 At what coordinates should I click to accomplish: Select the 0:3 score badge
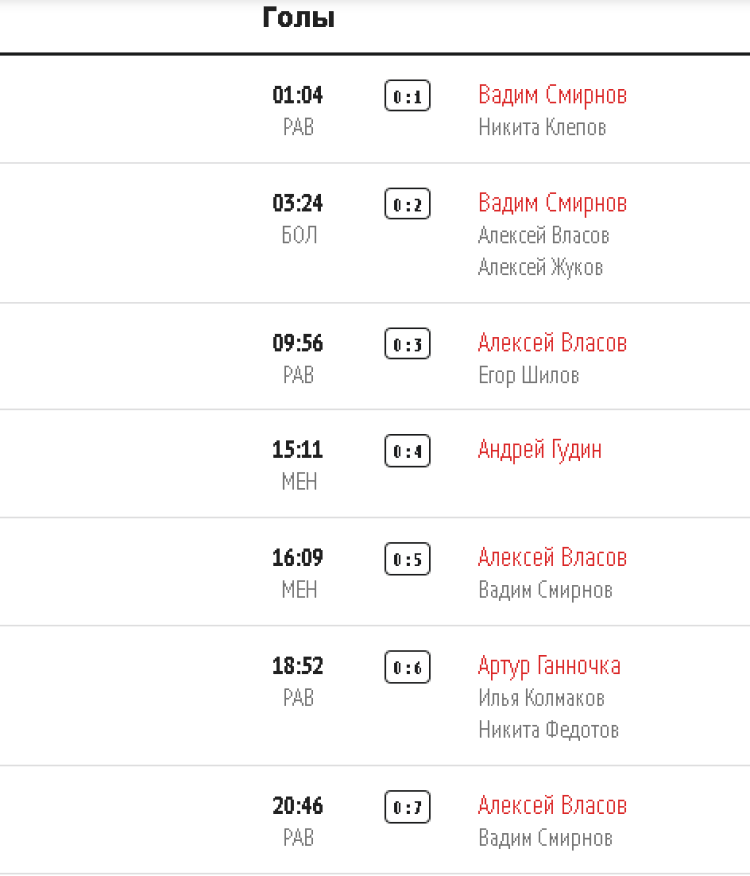point(407,344)
